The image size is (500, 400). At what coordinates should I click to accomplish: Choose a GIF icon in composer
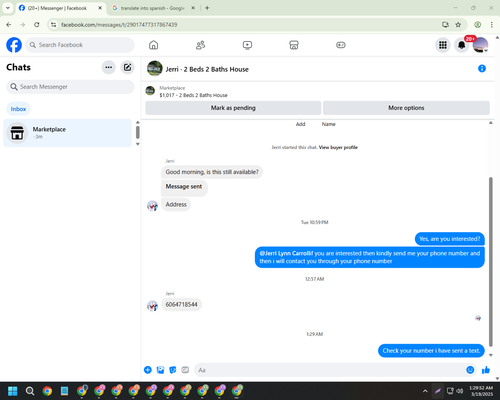point(185,370)
